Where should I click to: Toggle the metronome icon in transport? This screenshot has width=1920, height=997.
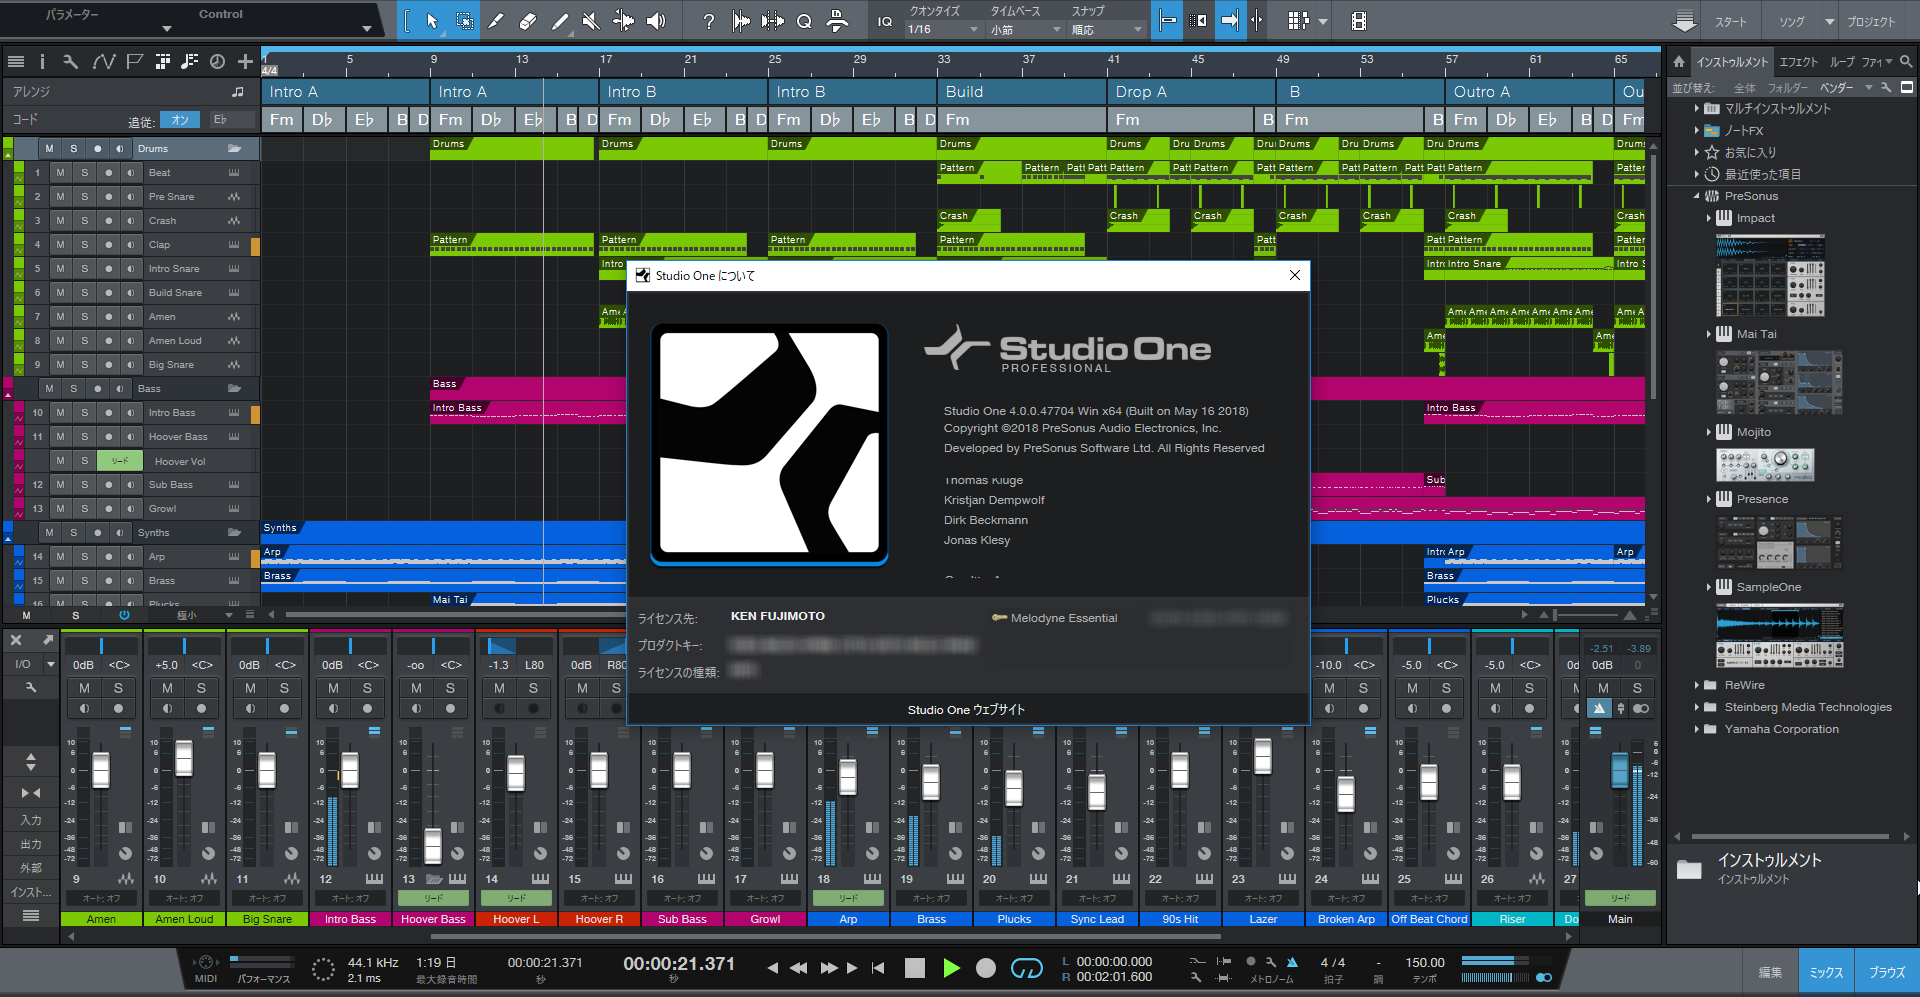tap(1292, 962)
